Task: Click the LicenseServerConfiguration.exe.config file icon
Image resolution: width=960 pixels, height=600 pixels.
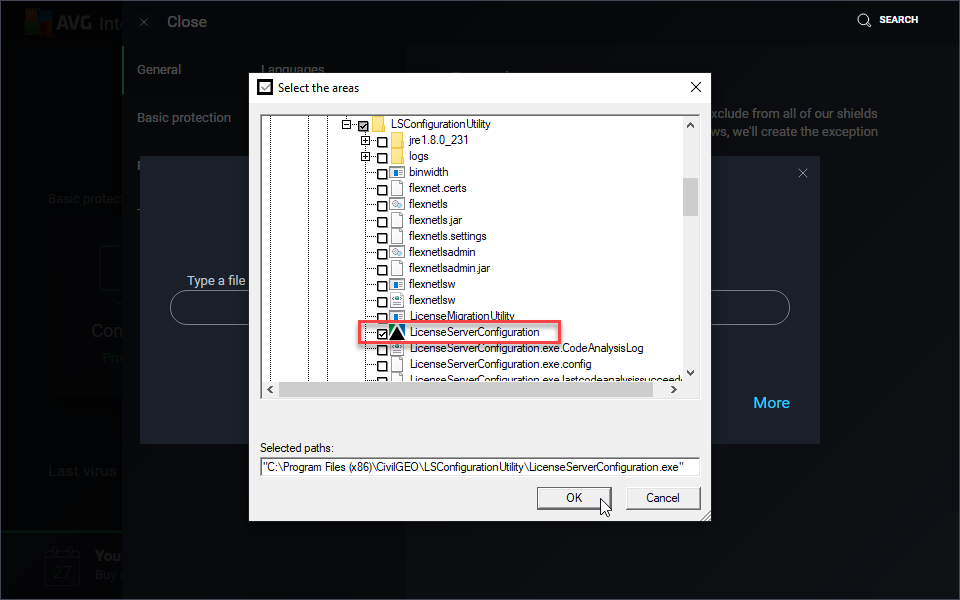Action: 397,364
